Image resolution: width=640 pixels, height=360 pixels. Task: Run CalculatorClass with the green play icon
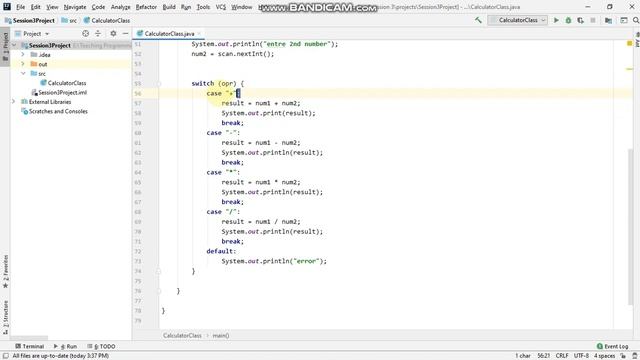coord(556,20)
